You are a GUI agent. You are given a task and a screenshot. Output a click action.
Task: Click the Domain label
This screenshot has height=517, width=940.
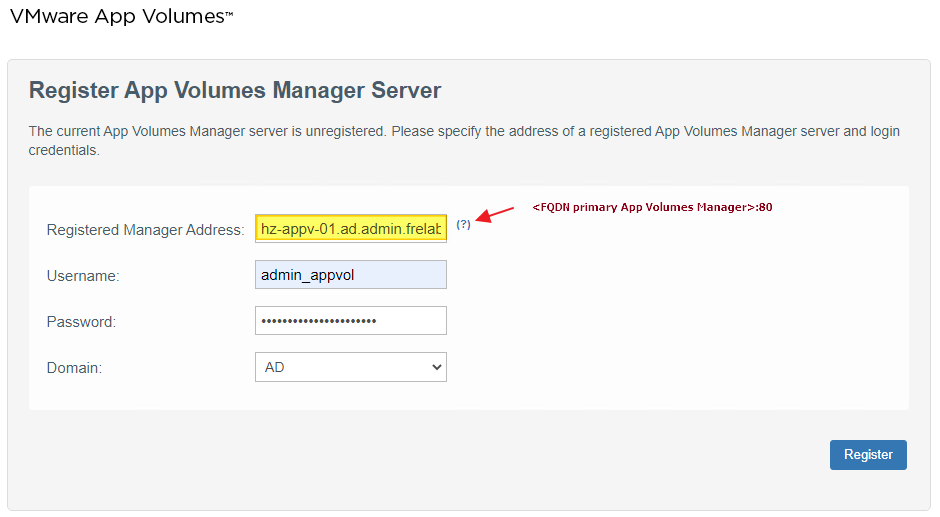[74, 368]
